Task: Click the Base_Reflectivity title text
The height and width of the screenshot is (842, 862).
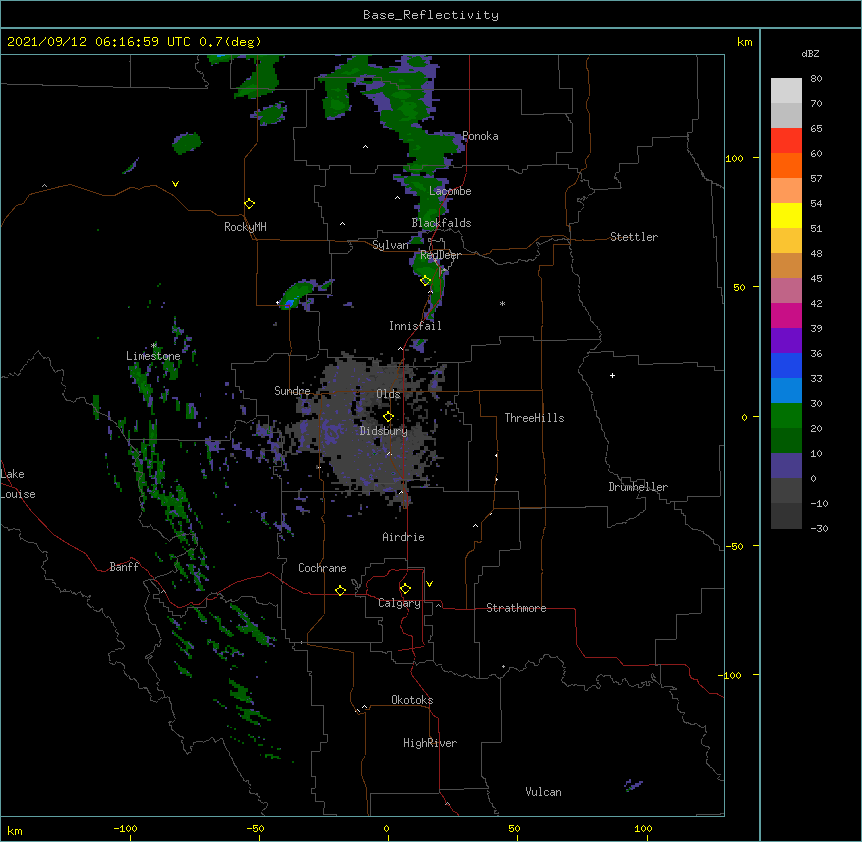Action: click(x=431, y=15)
